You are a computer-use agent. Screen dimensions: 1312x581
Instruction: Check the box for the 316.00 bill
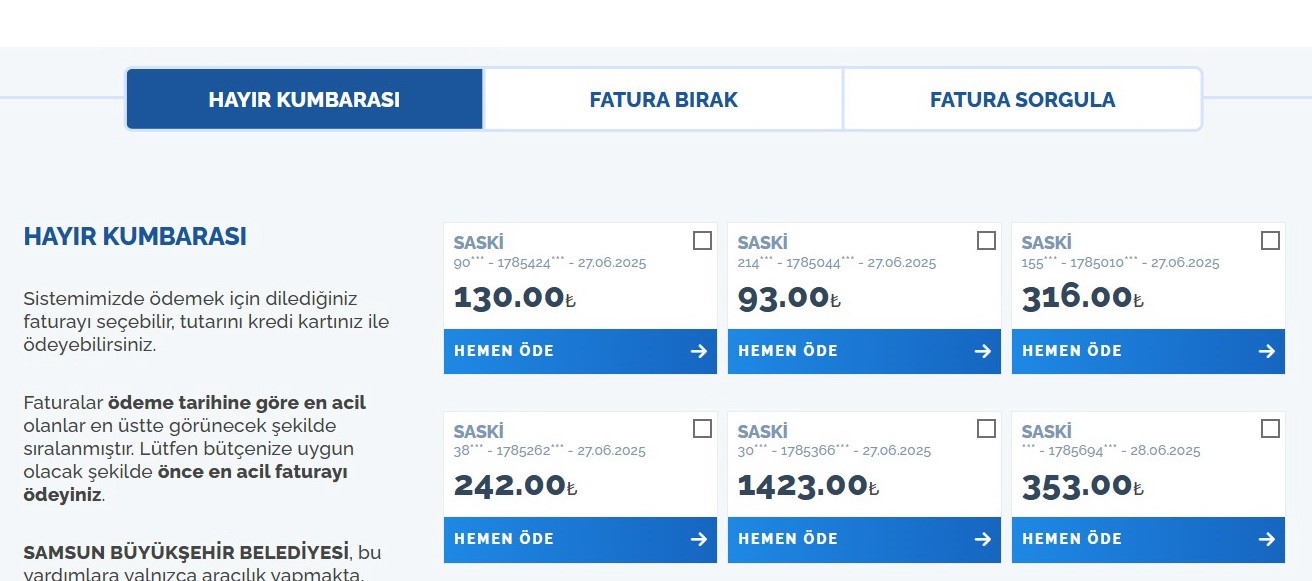(1270, 241)
